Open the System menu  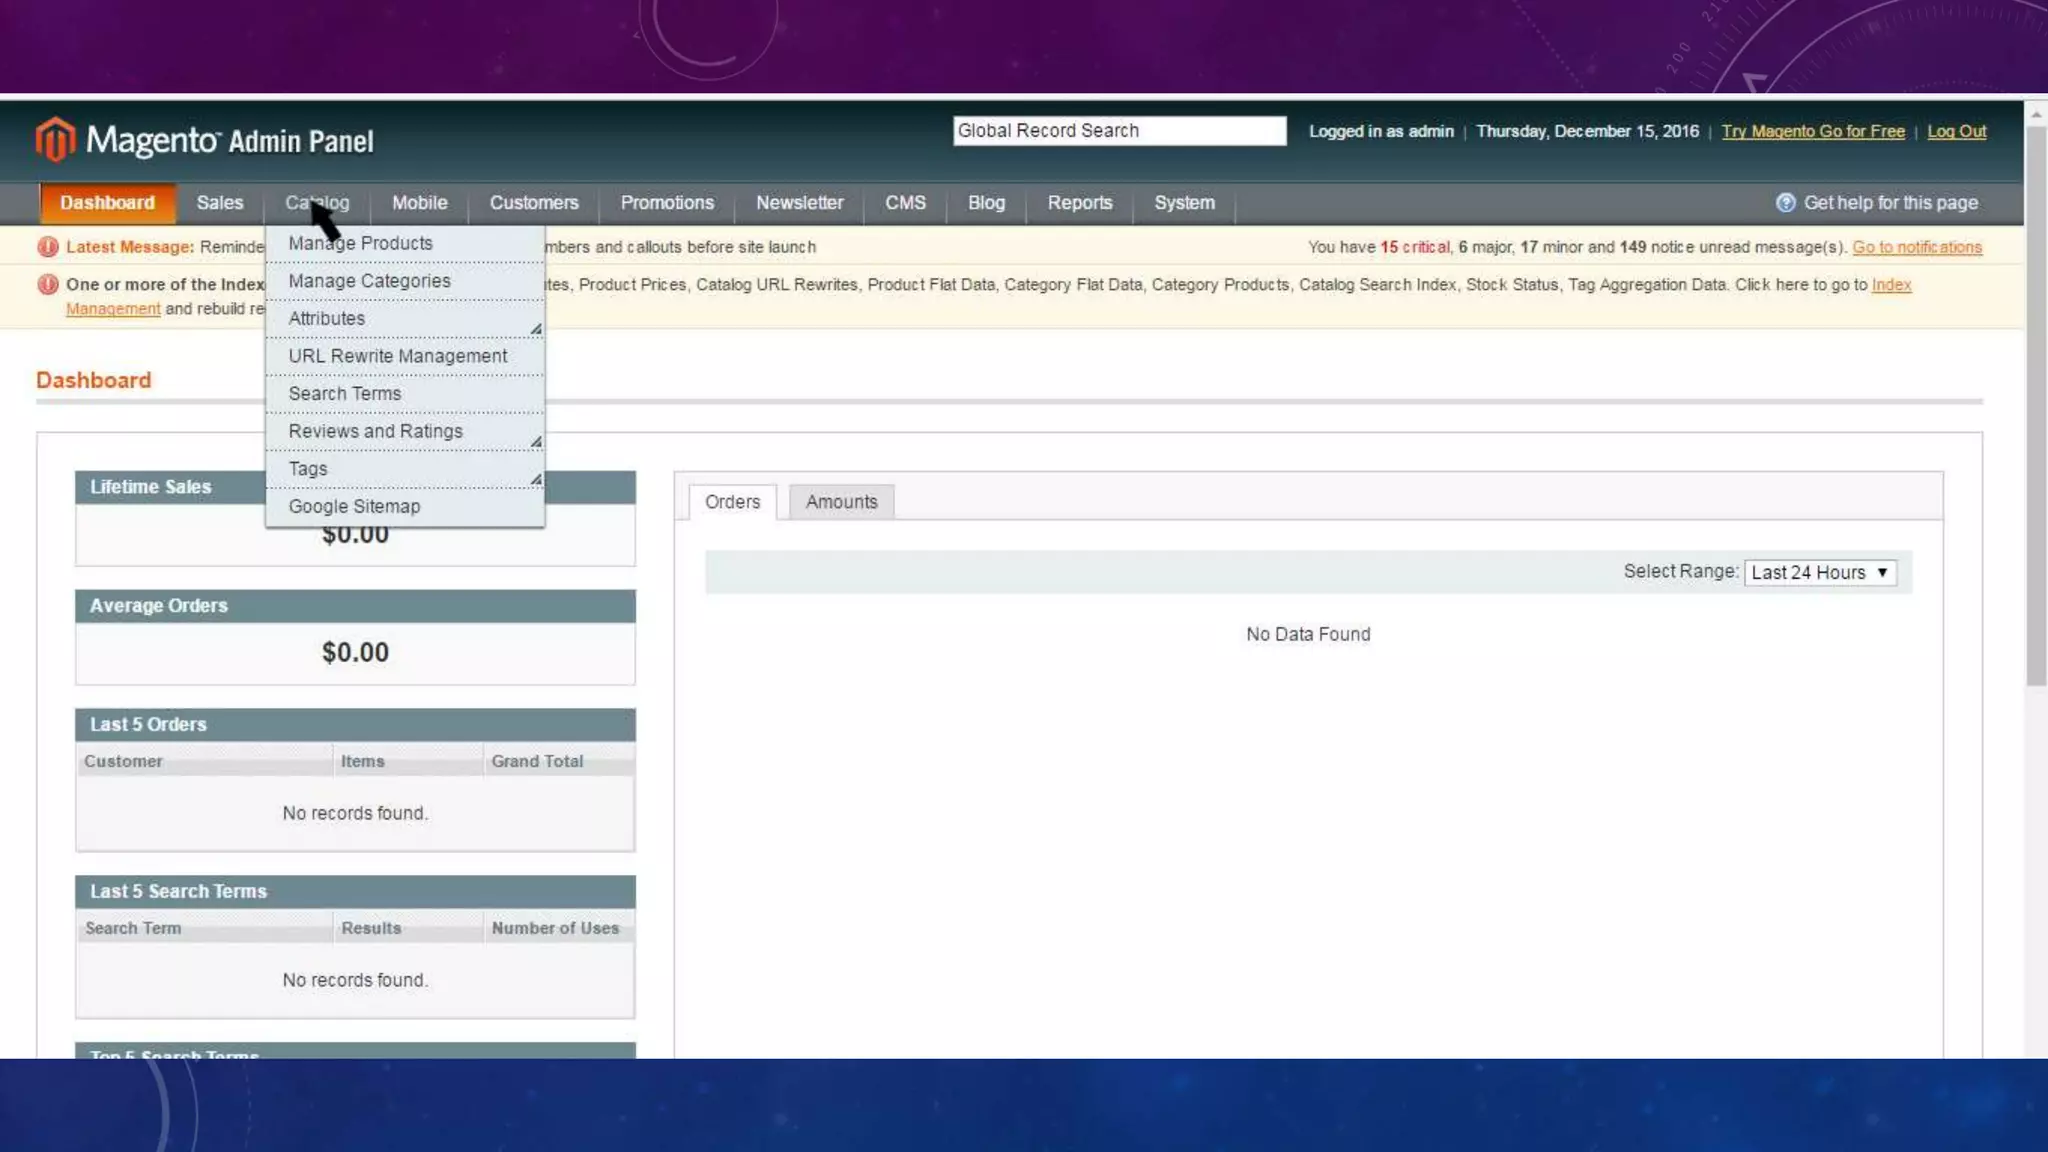coord(1184,203)
